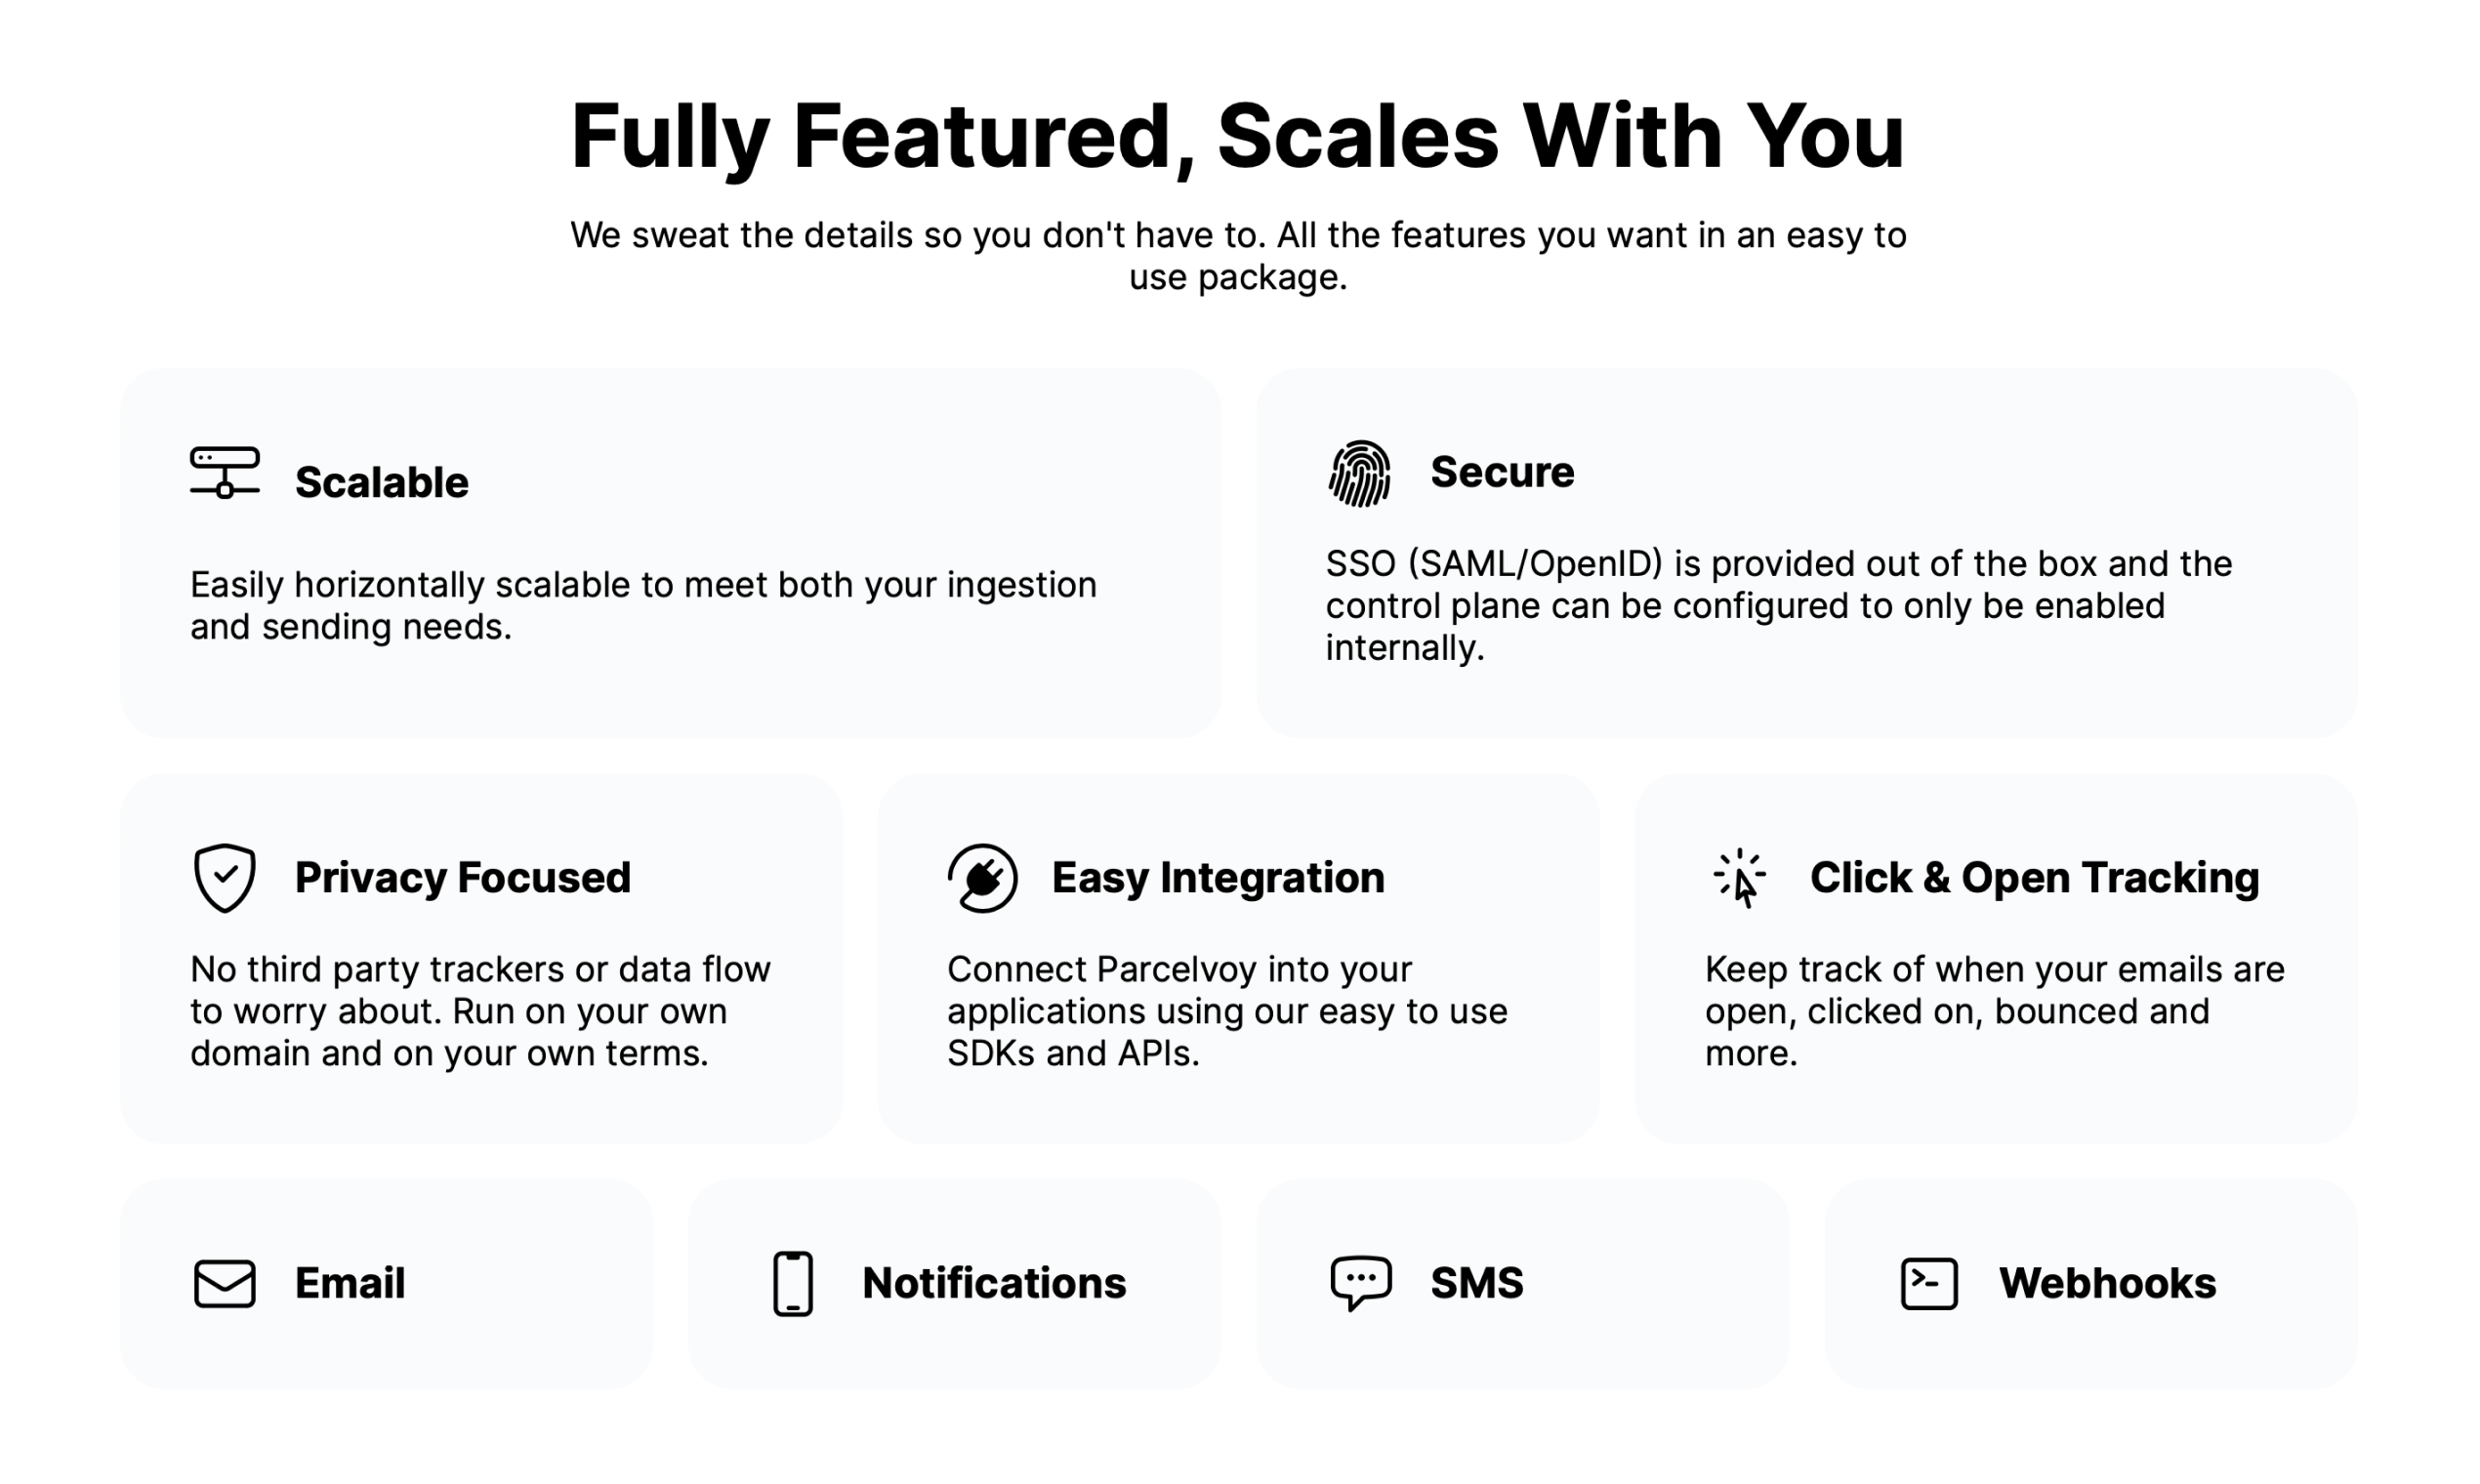Click the cursor click tracking icon

(1740, 878)
